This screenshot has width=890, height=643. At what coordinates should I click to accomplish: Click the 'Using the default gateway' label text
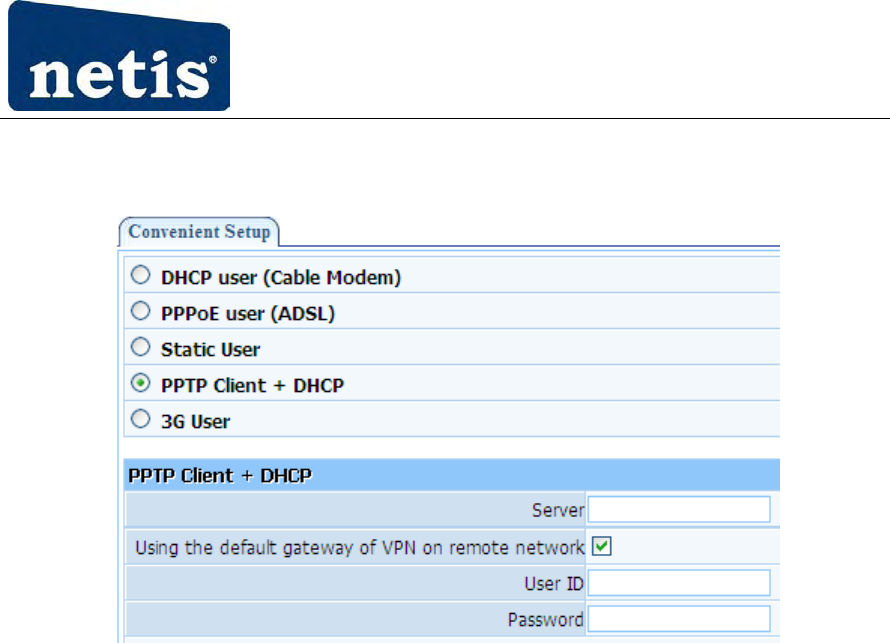coord(359,547)
